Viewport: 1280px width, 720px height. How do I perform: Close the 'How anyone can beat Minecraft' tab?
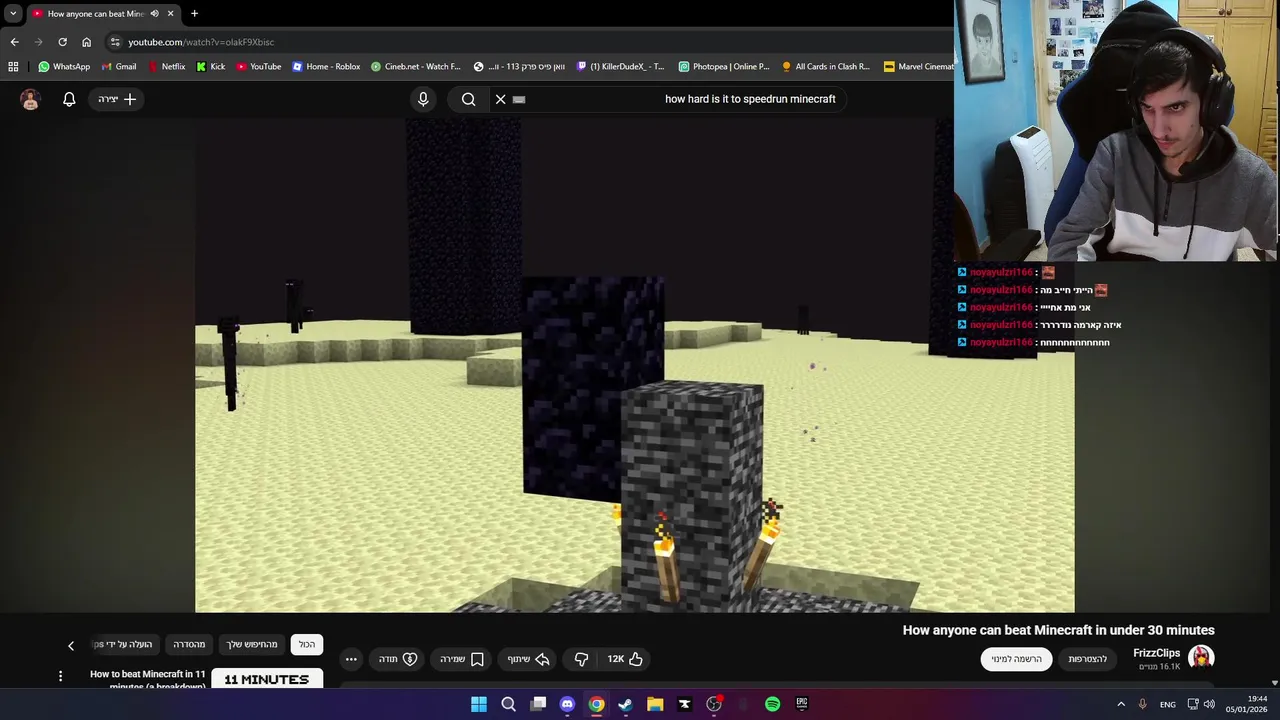(x=170, y=13)
